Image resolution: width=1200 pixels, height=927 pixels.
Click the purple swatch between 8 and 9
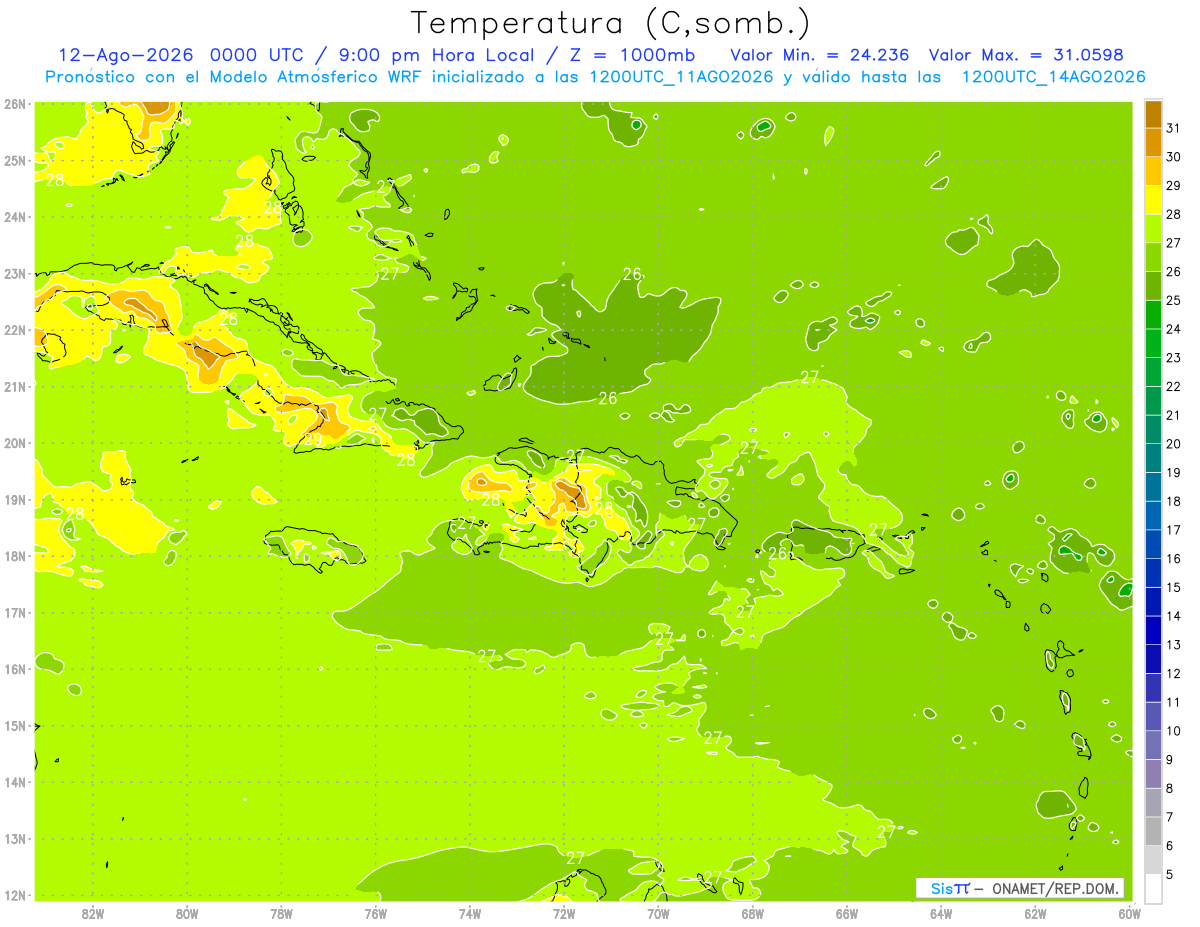click(1153, 774)
